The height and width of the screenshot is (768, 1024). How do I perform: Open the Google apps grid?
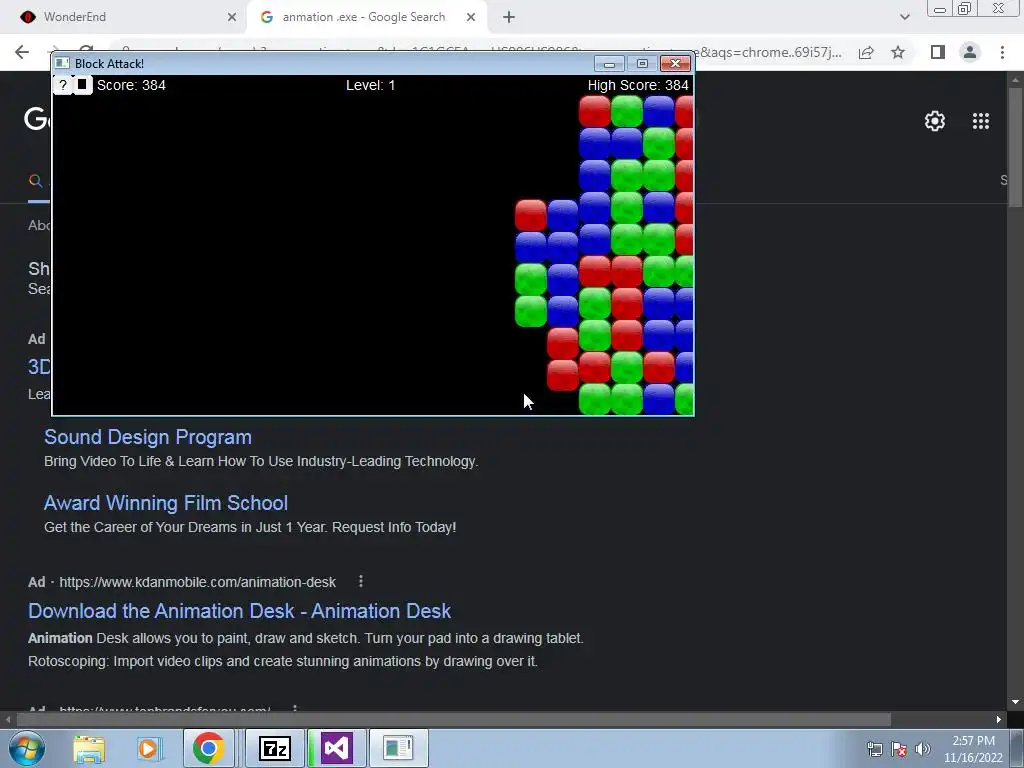click(x=981, y=121)
